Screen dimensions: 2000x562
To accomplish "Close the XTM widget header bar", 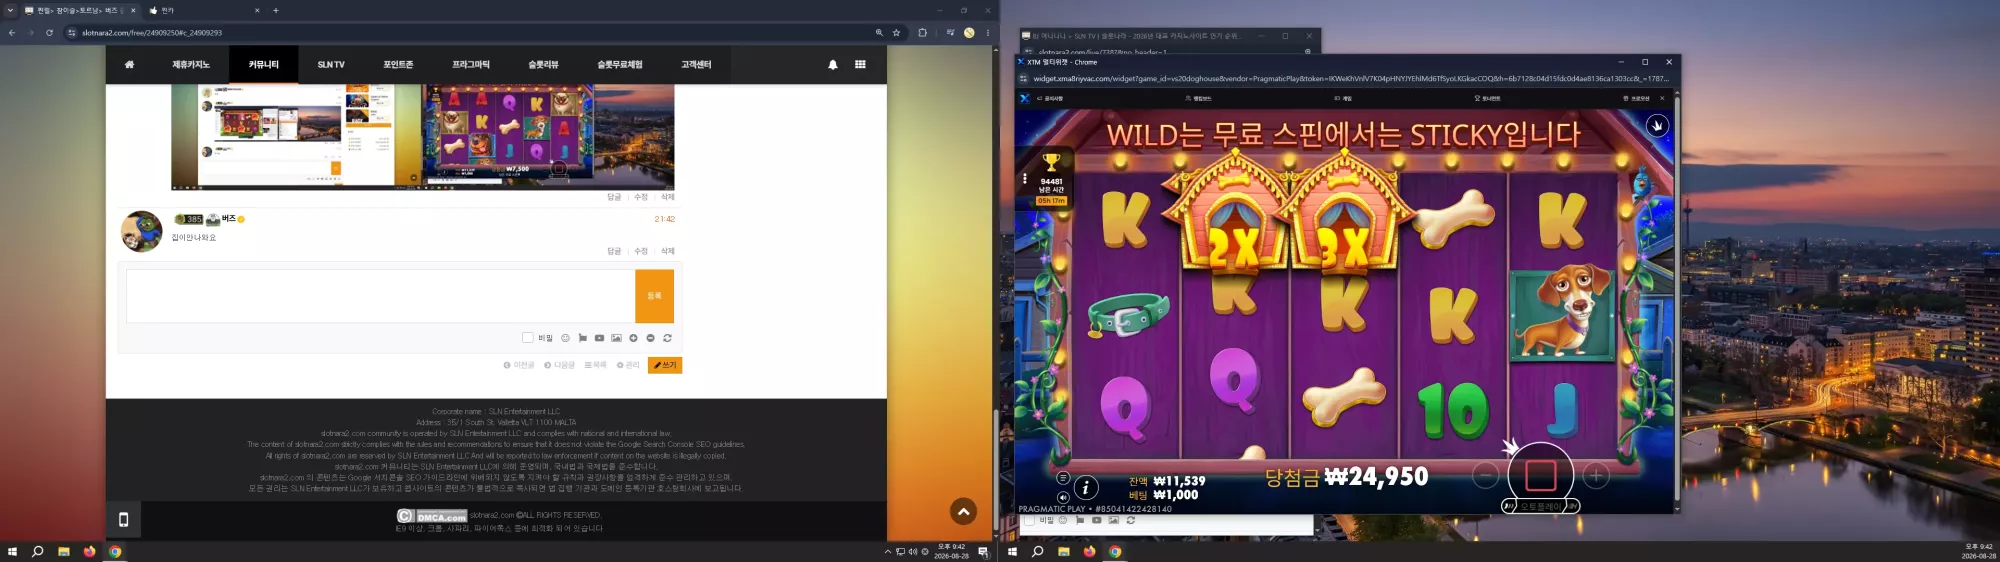I will 1662,98.
